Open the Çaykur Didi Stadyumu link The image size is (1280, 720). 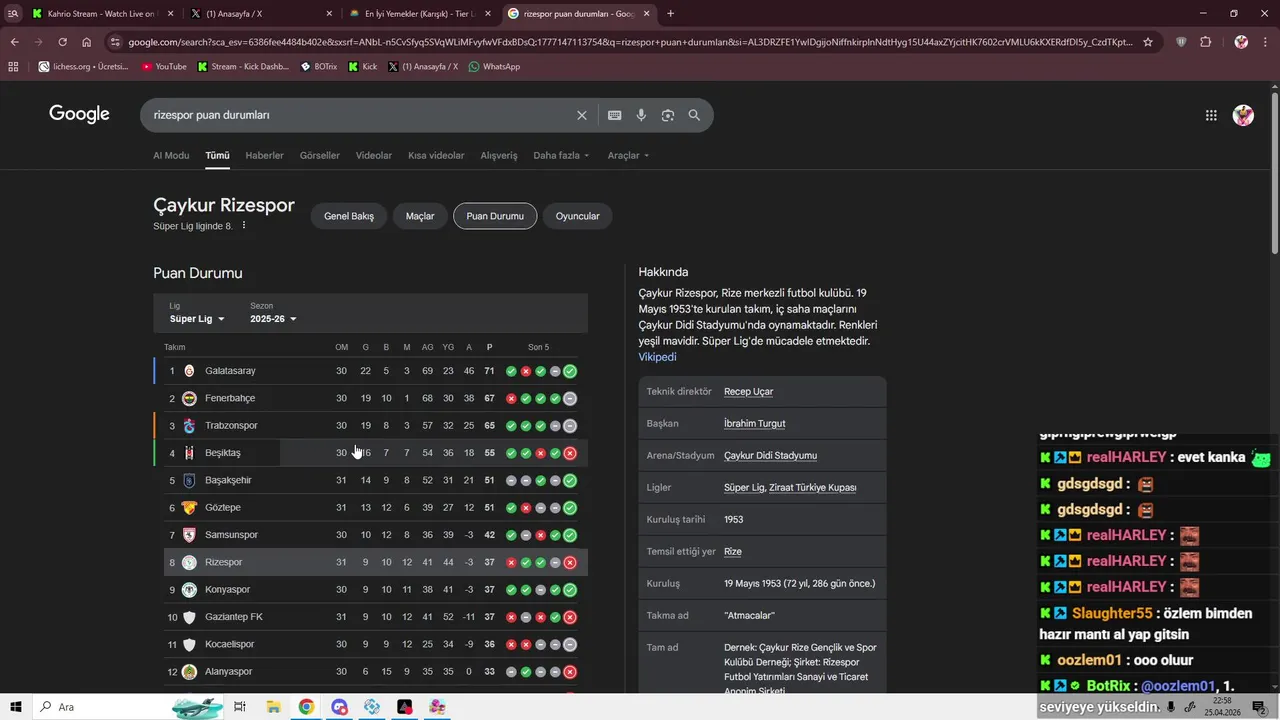point(770,455)
